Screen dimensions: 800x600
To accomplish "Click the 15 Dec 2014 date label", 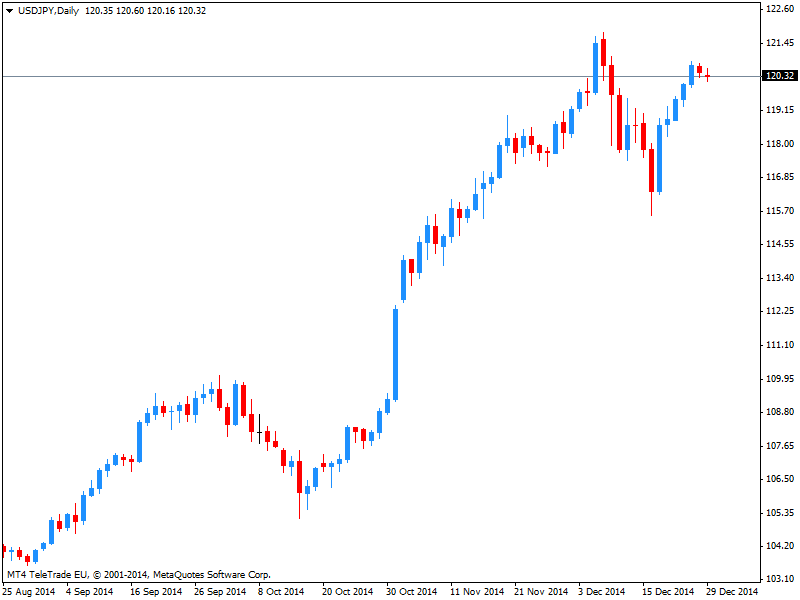I will pyautogui.click(x=668, y=592).
